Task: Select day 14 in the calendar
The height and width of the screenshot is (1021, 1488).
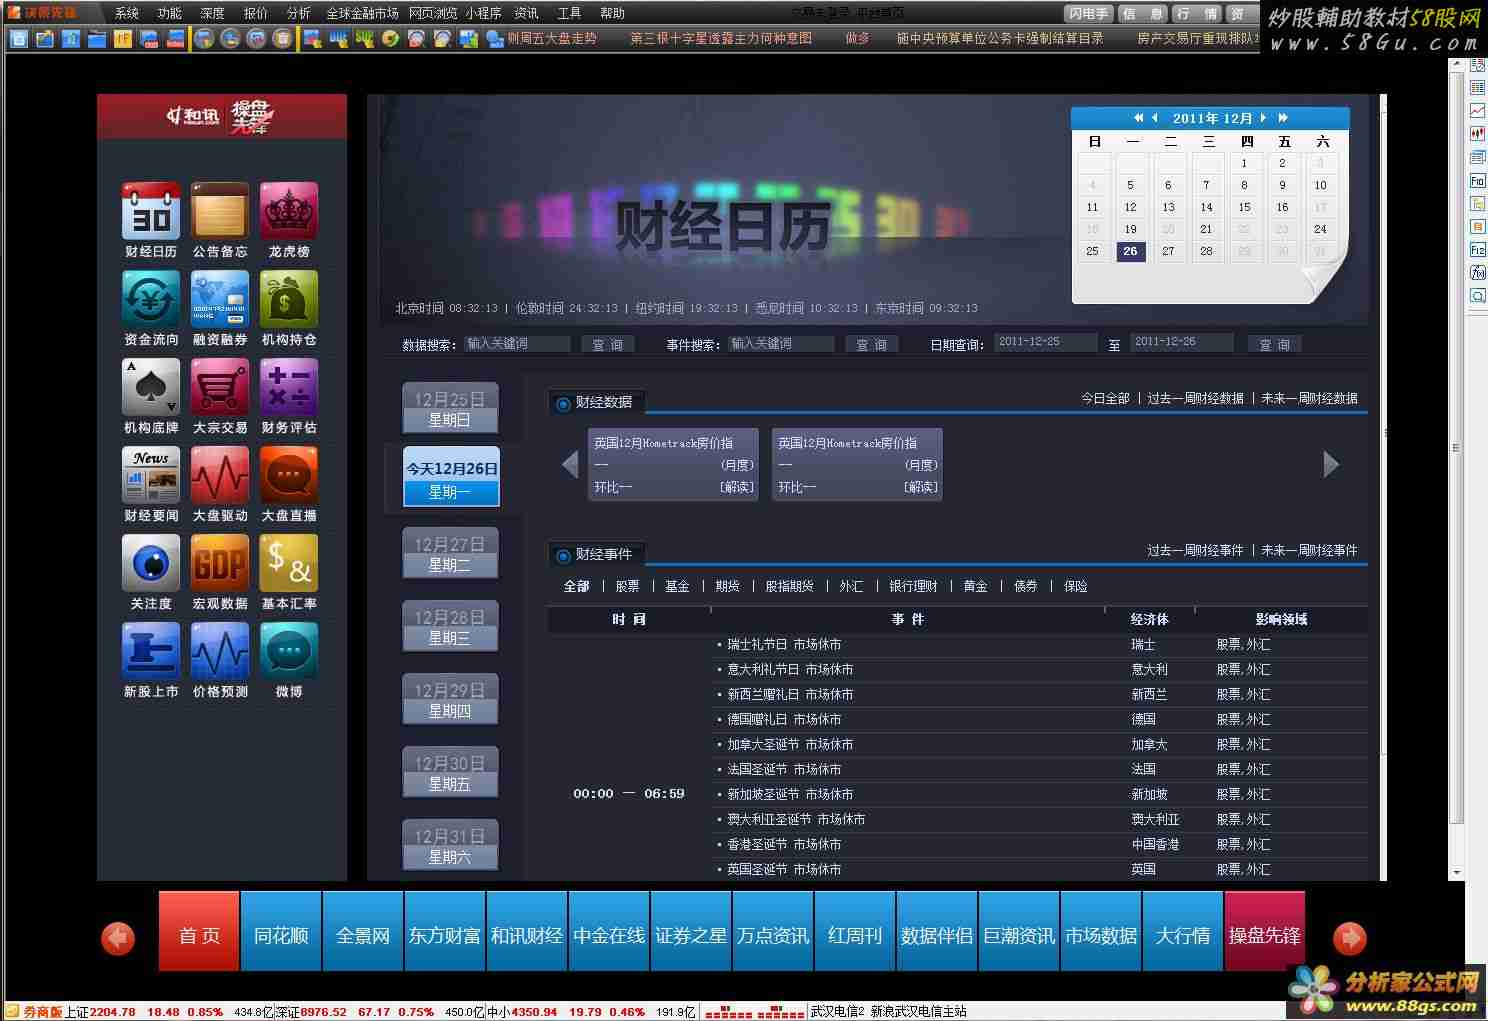Action: tap(1206, 207)
